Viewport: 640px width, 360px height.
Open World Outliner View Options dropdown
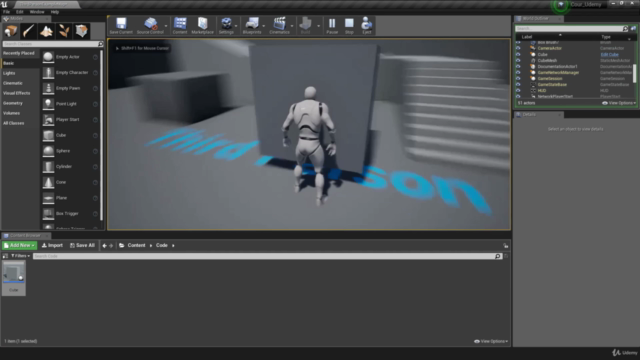619,103
